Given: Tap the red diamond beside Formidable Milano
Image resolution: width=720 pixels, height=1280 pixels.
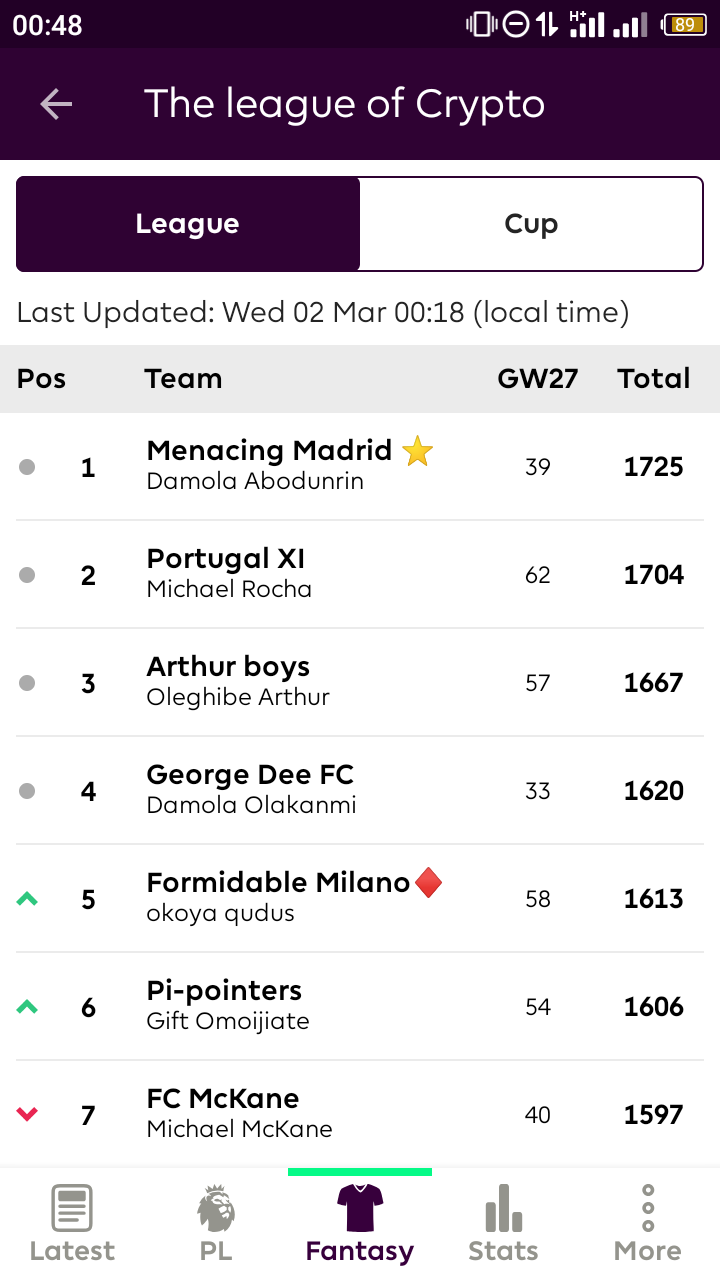Looking at the screenshot, I should click(x=429, y=883).
